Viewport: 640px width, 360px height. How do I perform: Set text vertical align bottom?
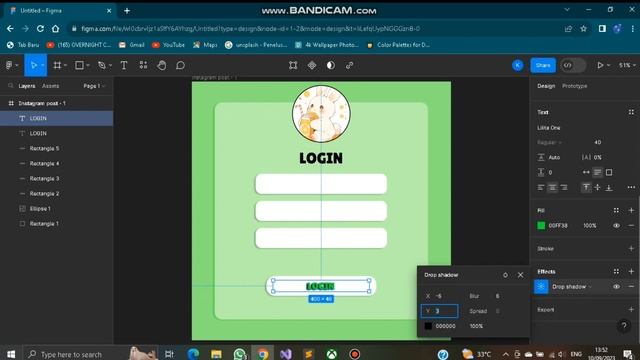point(609,187)
